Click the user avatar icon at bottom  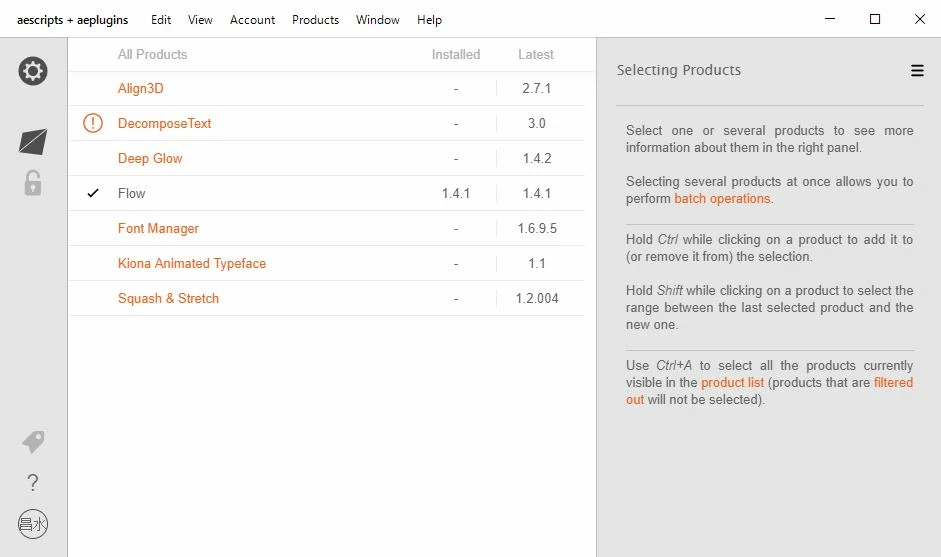33,524
